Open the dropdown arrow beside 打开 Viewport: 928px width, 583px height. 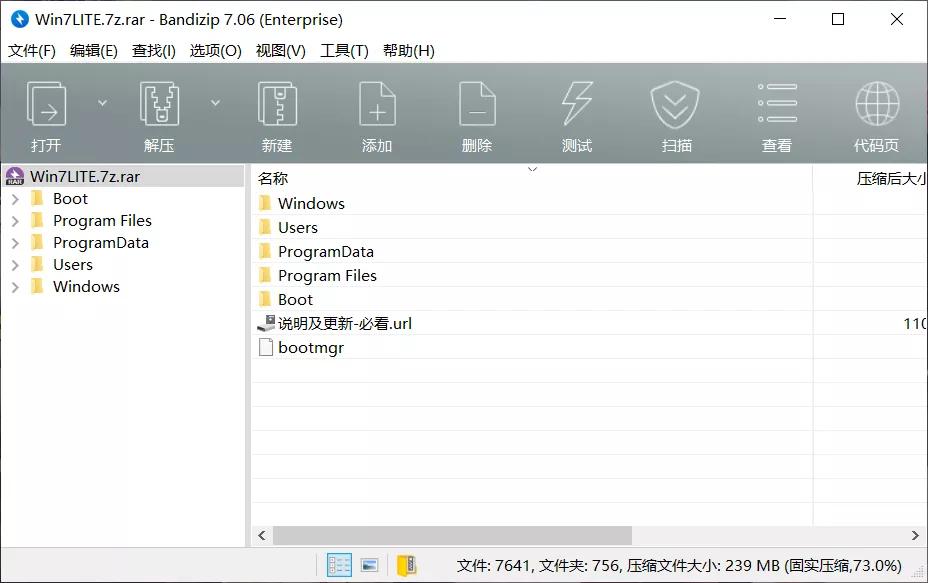[103, 101]
